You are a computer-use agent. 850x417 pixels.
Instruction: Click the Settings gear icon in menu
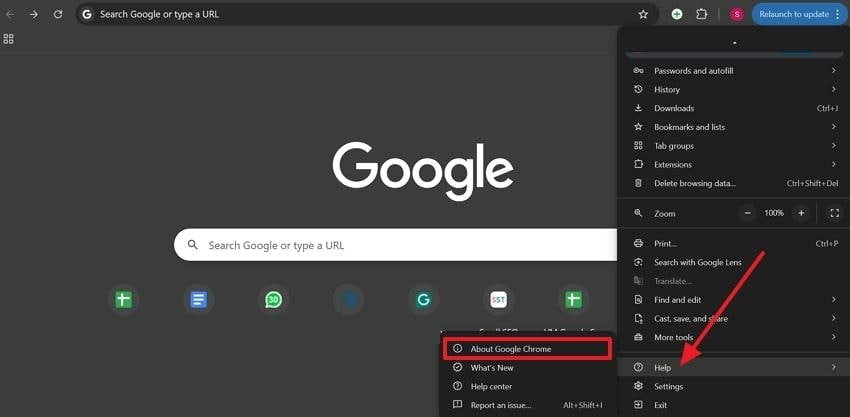pyautogui.click(x=639, y=387)
